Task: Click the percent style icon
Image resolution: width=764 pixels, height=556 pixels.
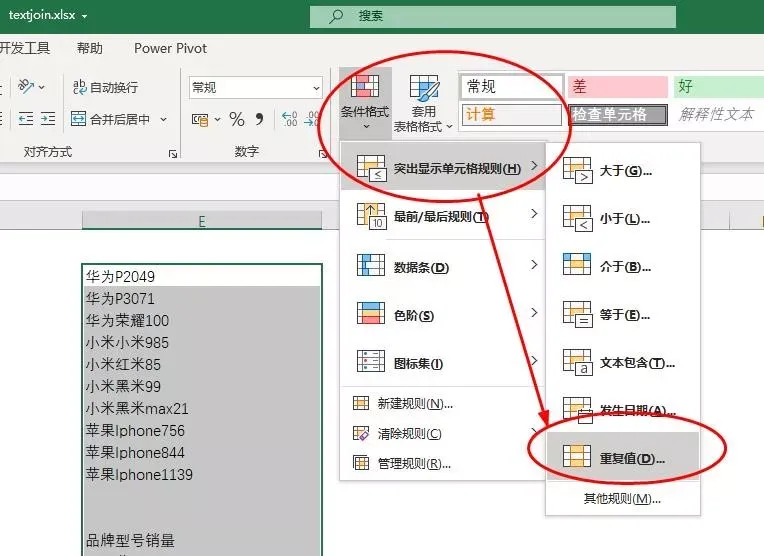Action: (237, 119)
